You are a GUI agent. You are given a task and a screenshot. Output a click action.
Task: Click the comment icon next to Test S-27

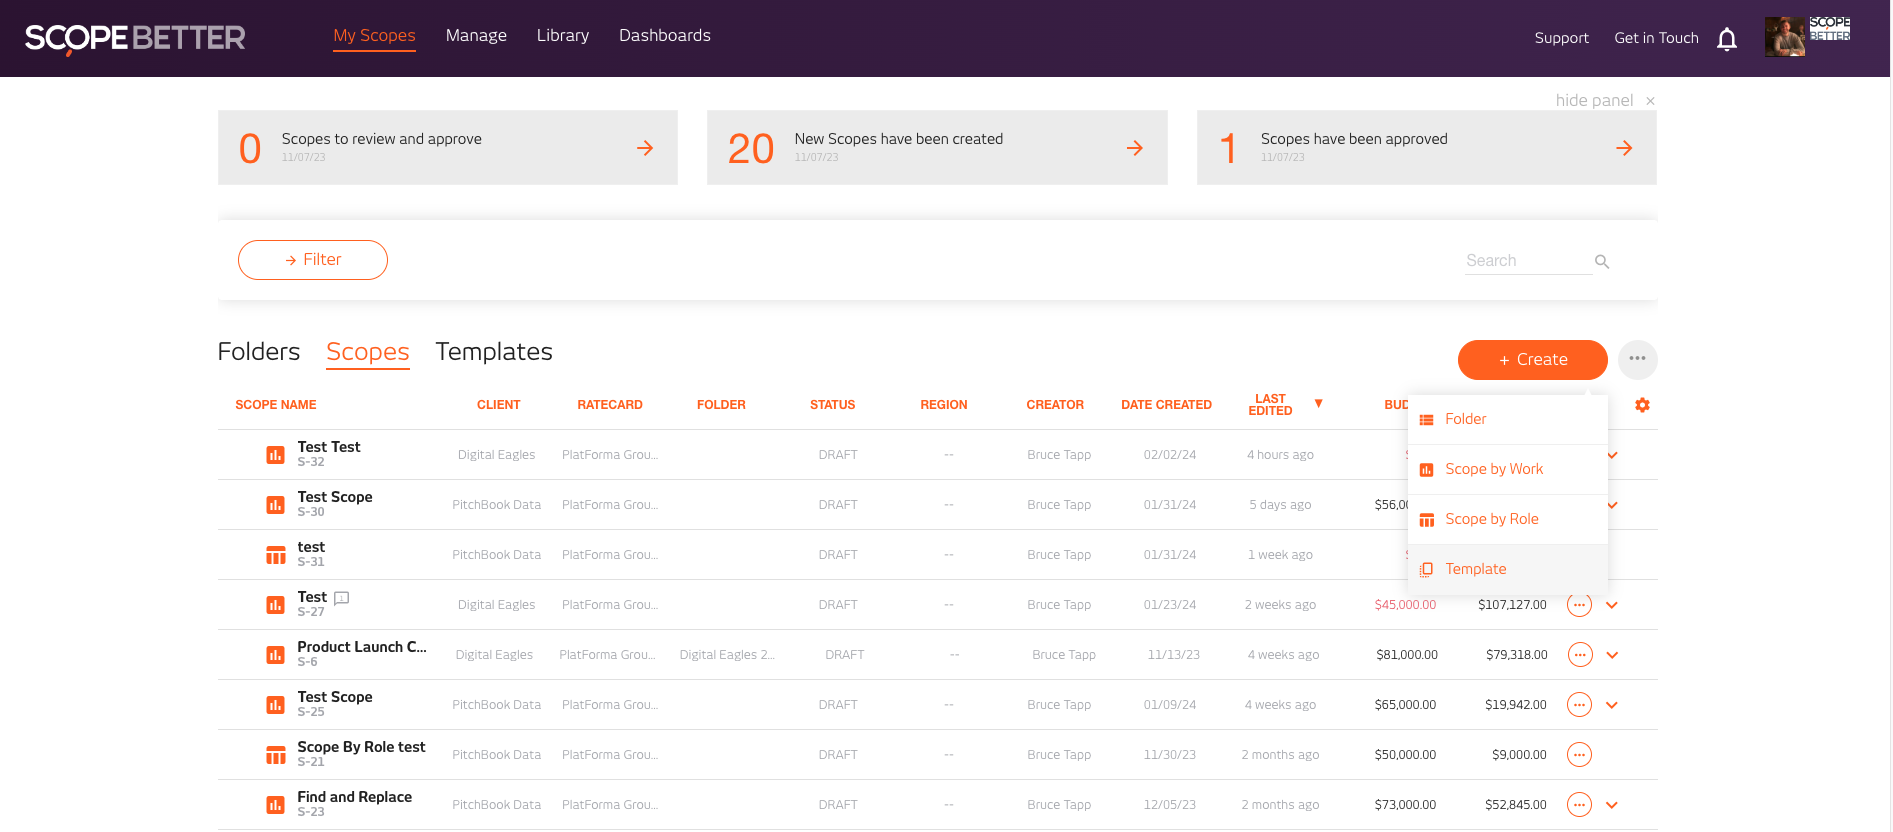[x=342, y=598]
